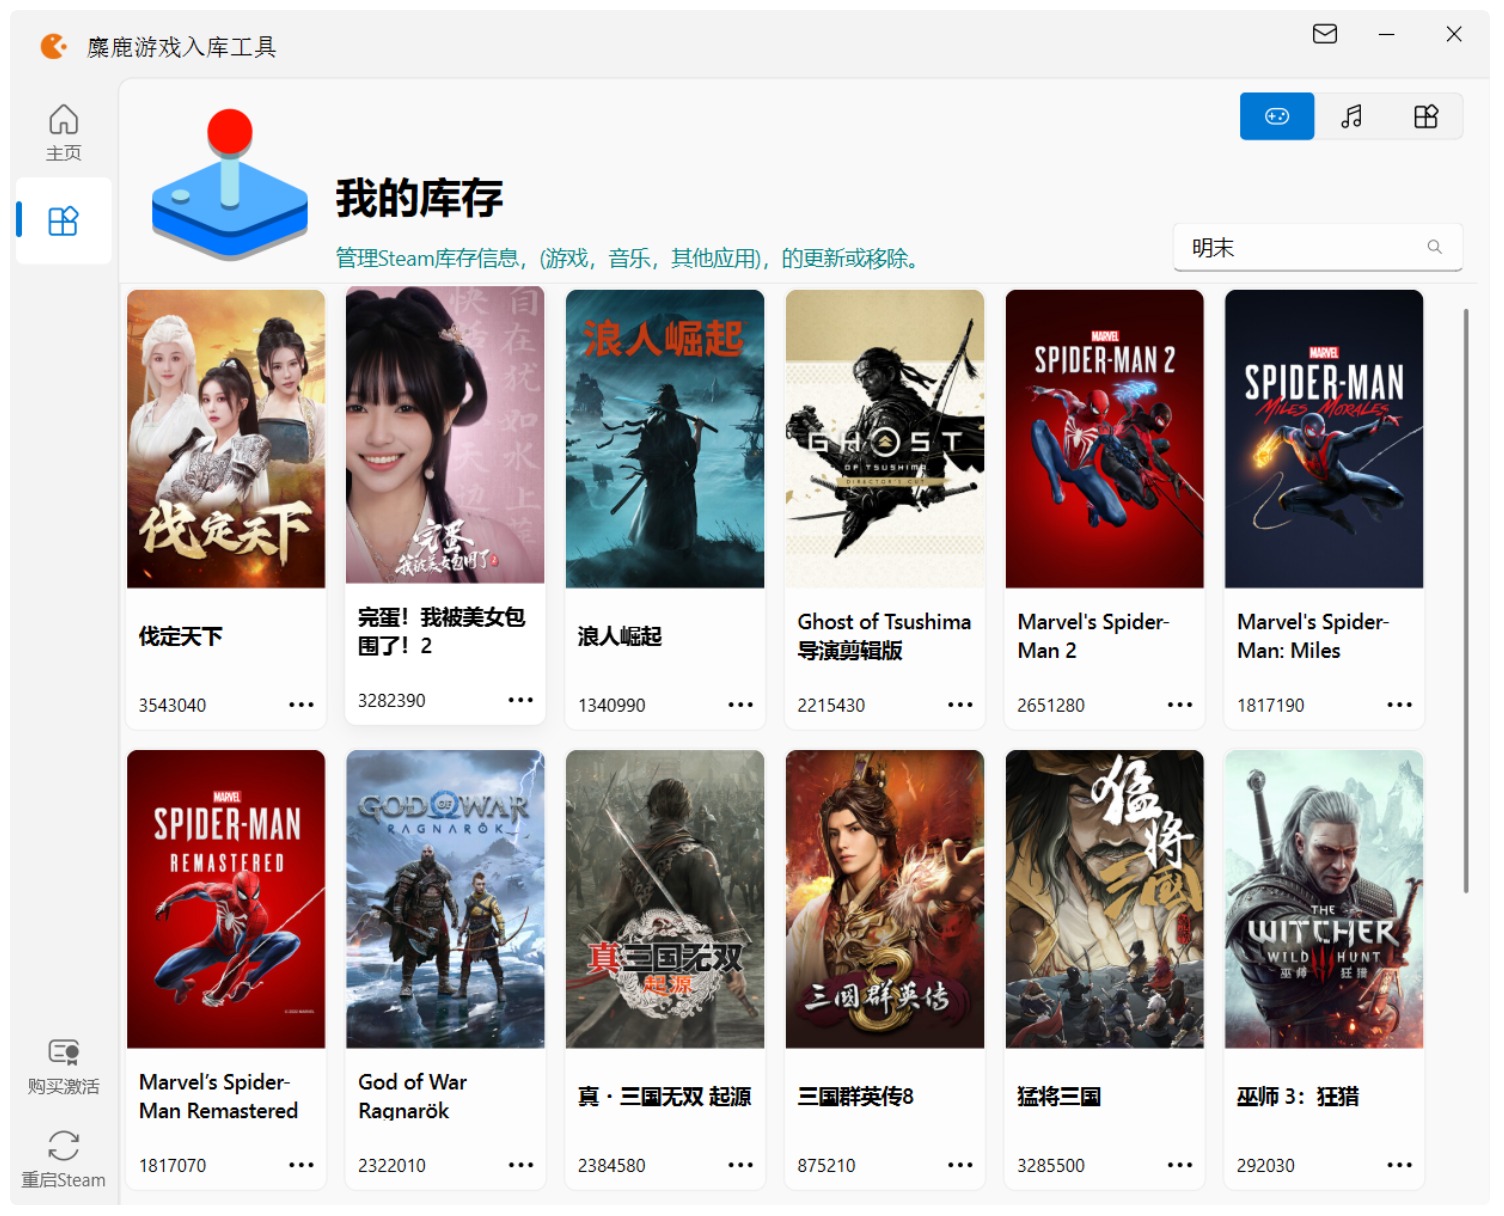Click the app ID 875210
The image size is (1504, 1216).
coord(826,1165)
